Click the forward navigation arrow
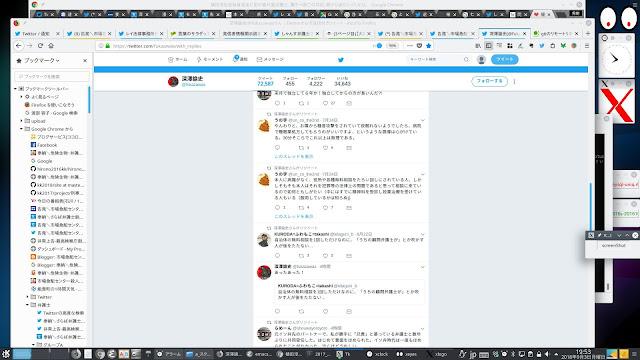Image resolution: width=640 pixels, height=360 pixels. 30,46
